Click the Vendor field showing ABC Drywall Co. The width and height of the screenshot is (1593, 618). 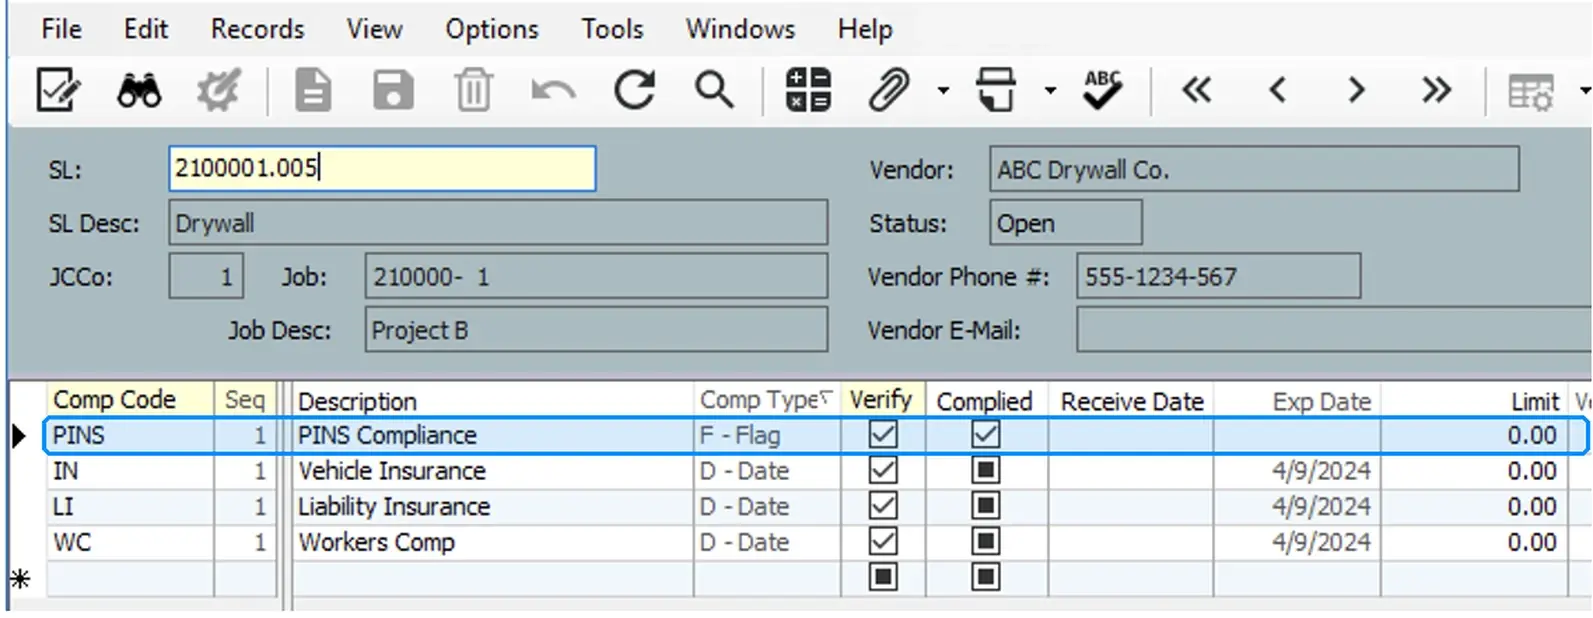click(x=1254, y=168)
